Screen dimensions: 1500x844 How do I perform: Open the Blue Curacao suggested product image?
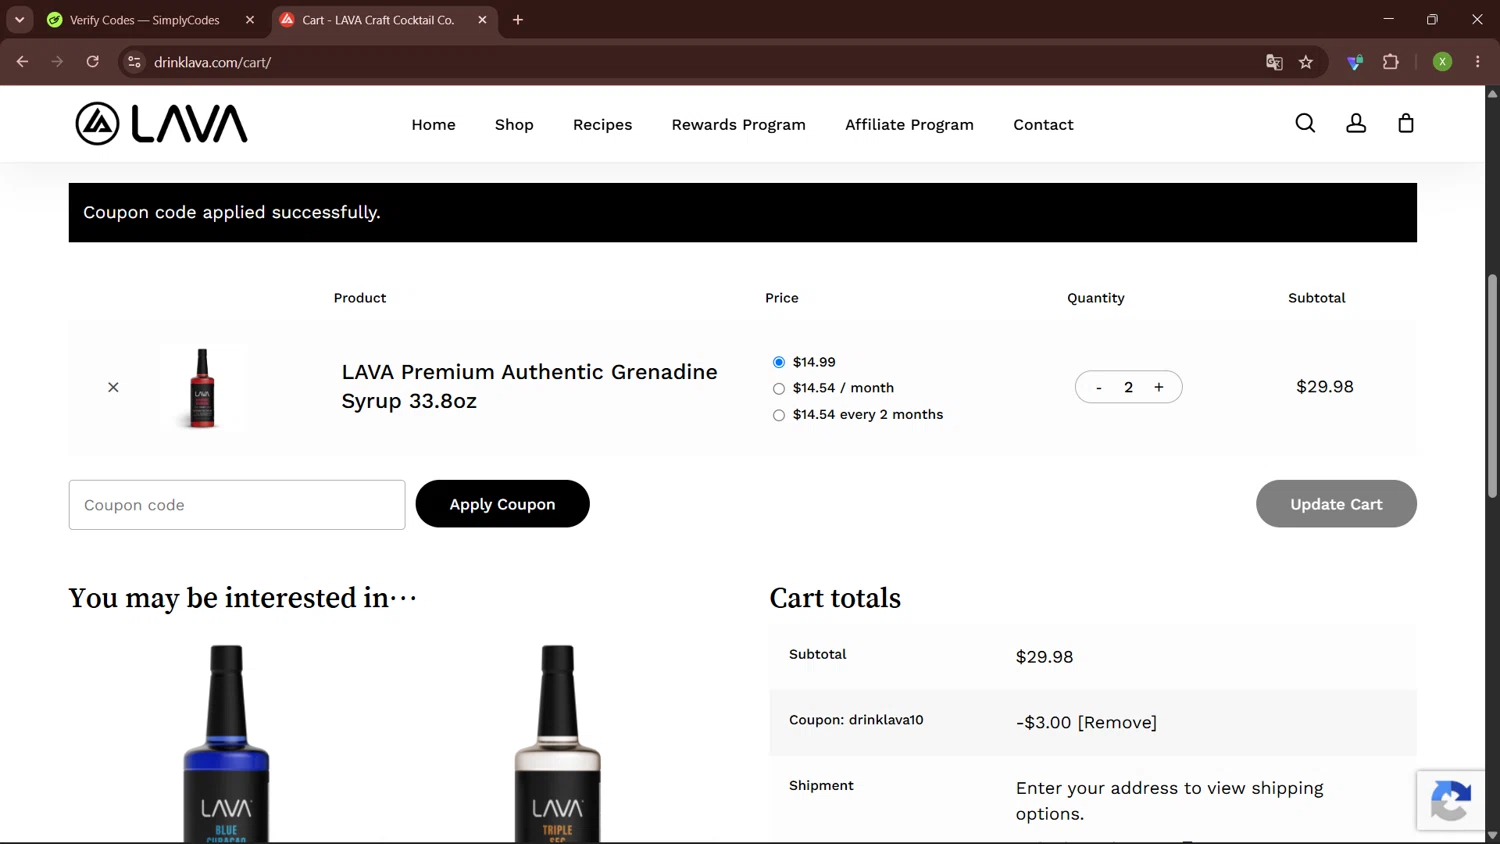[226, 743]
